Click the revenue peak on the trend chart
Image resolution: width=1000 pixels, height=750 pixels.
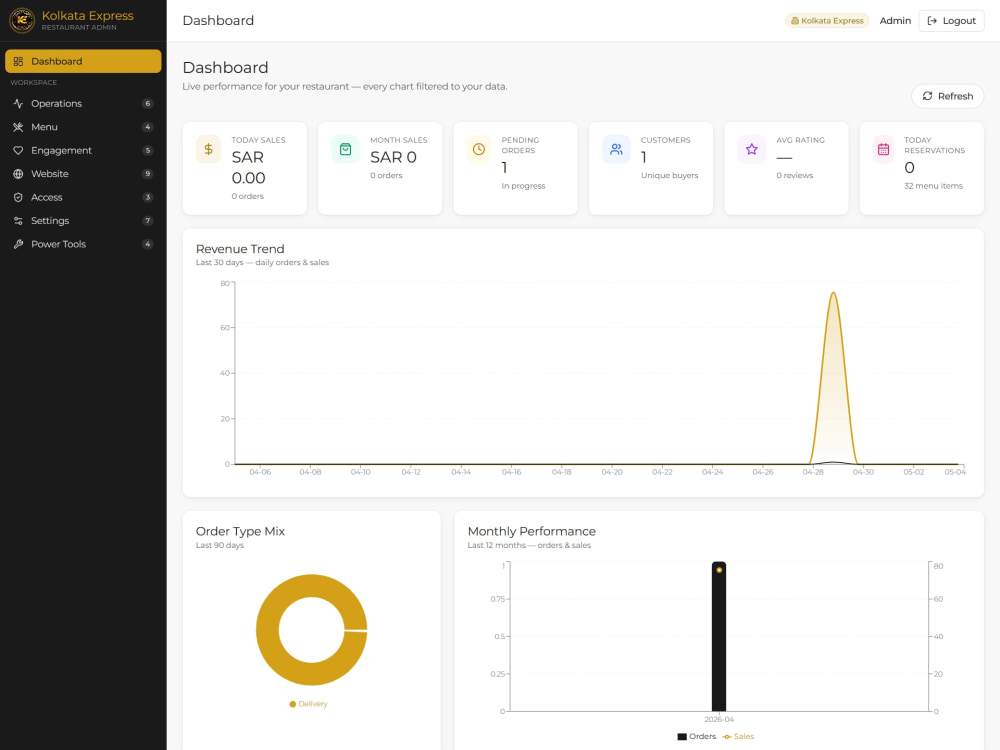833,293
